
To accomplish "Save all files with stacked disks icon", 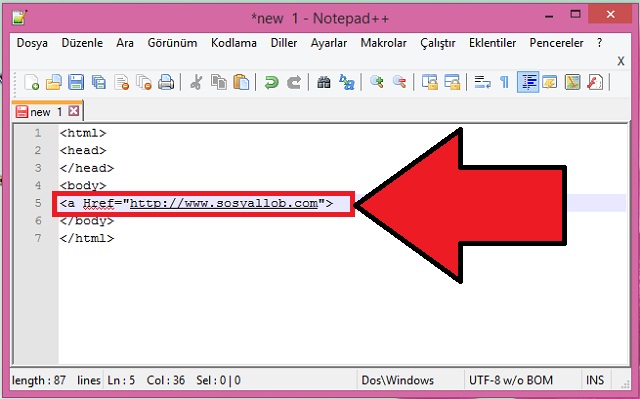I will pyautogui.click(x=98, y=82).
